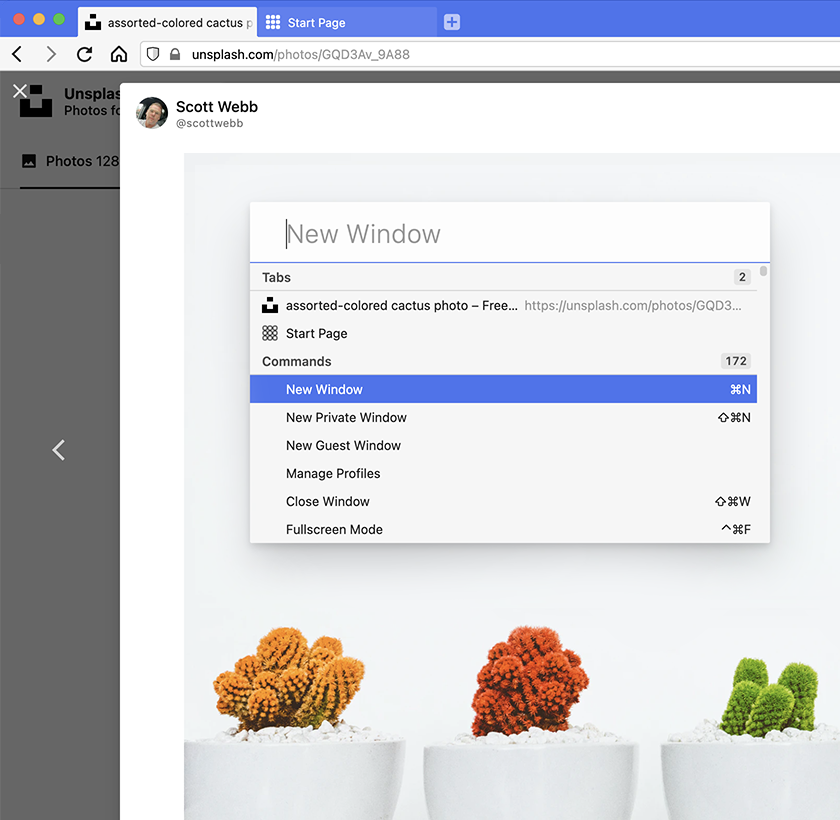Select the assorted-colored cactus browser tab
Image resolution: width=840 pixels, height=820 pixels.
(168, 22)
